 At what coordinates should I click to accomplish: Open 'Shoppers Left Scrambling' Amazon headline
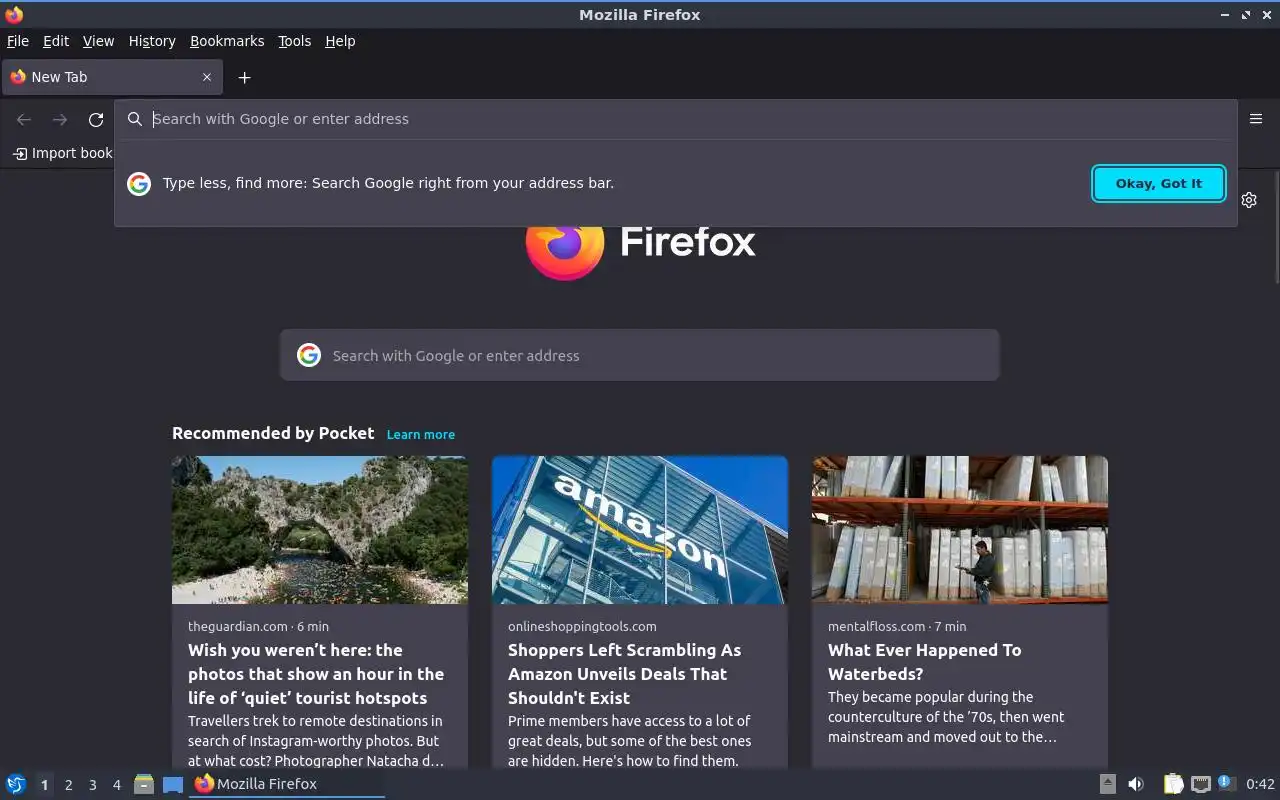click(625, 674)
